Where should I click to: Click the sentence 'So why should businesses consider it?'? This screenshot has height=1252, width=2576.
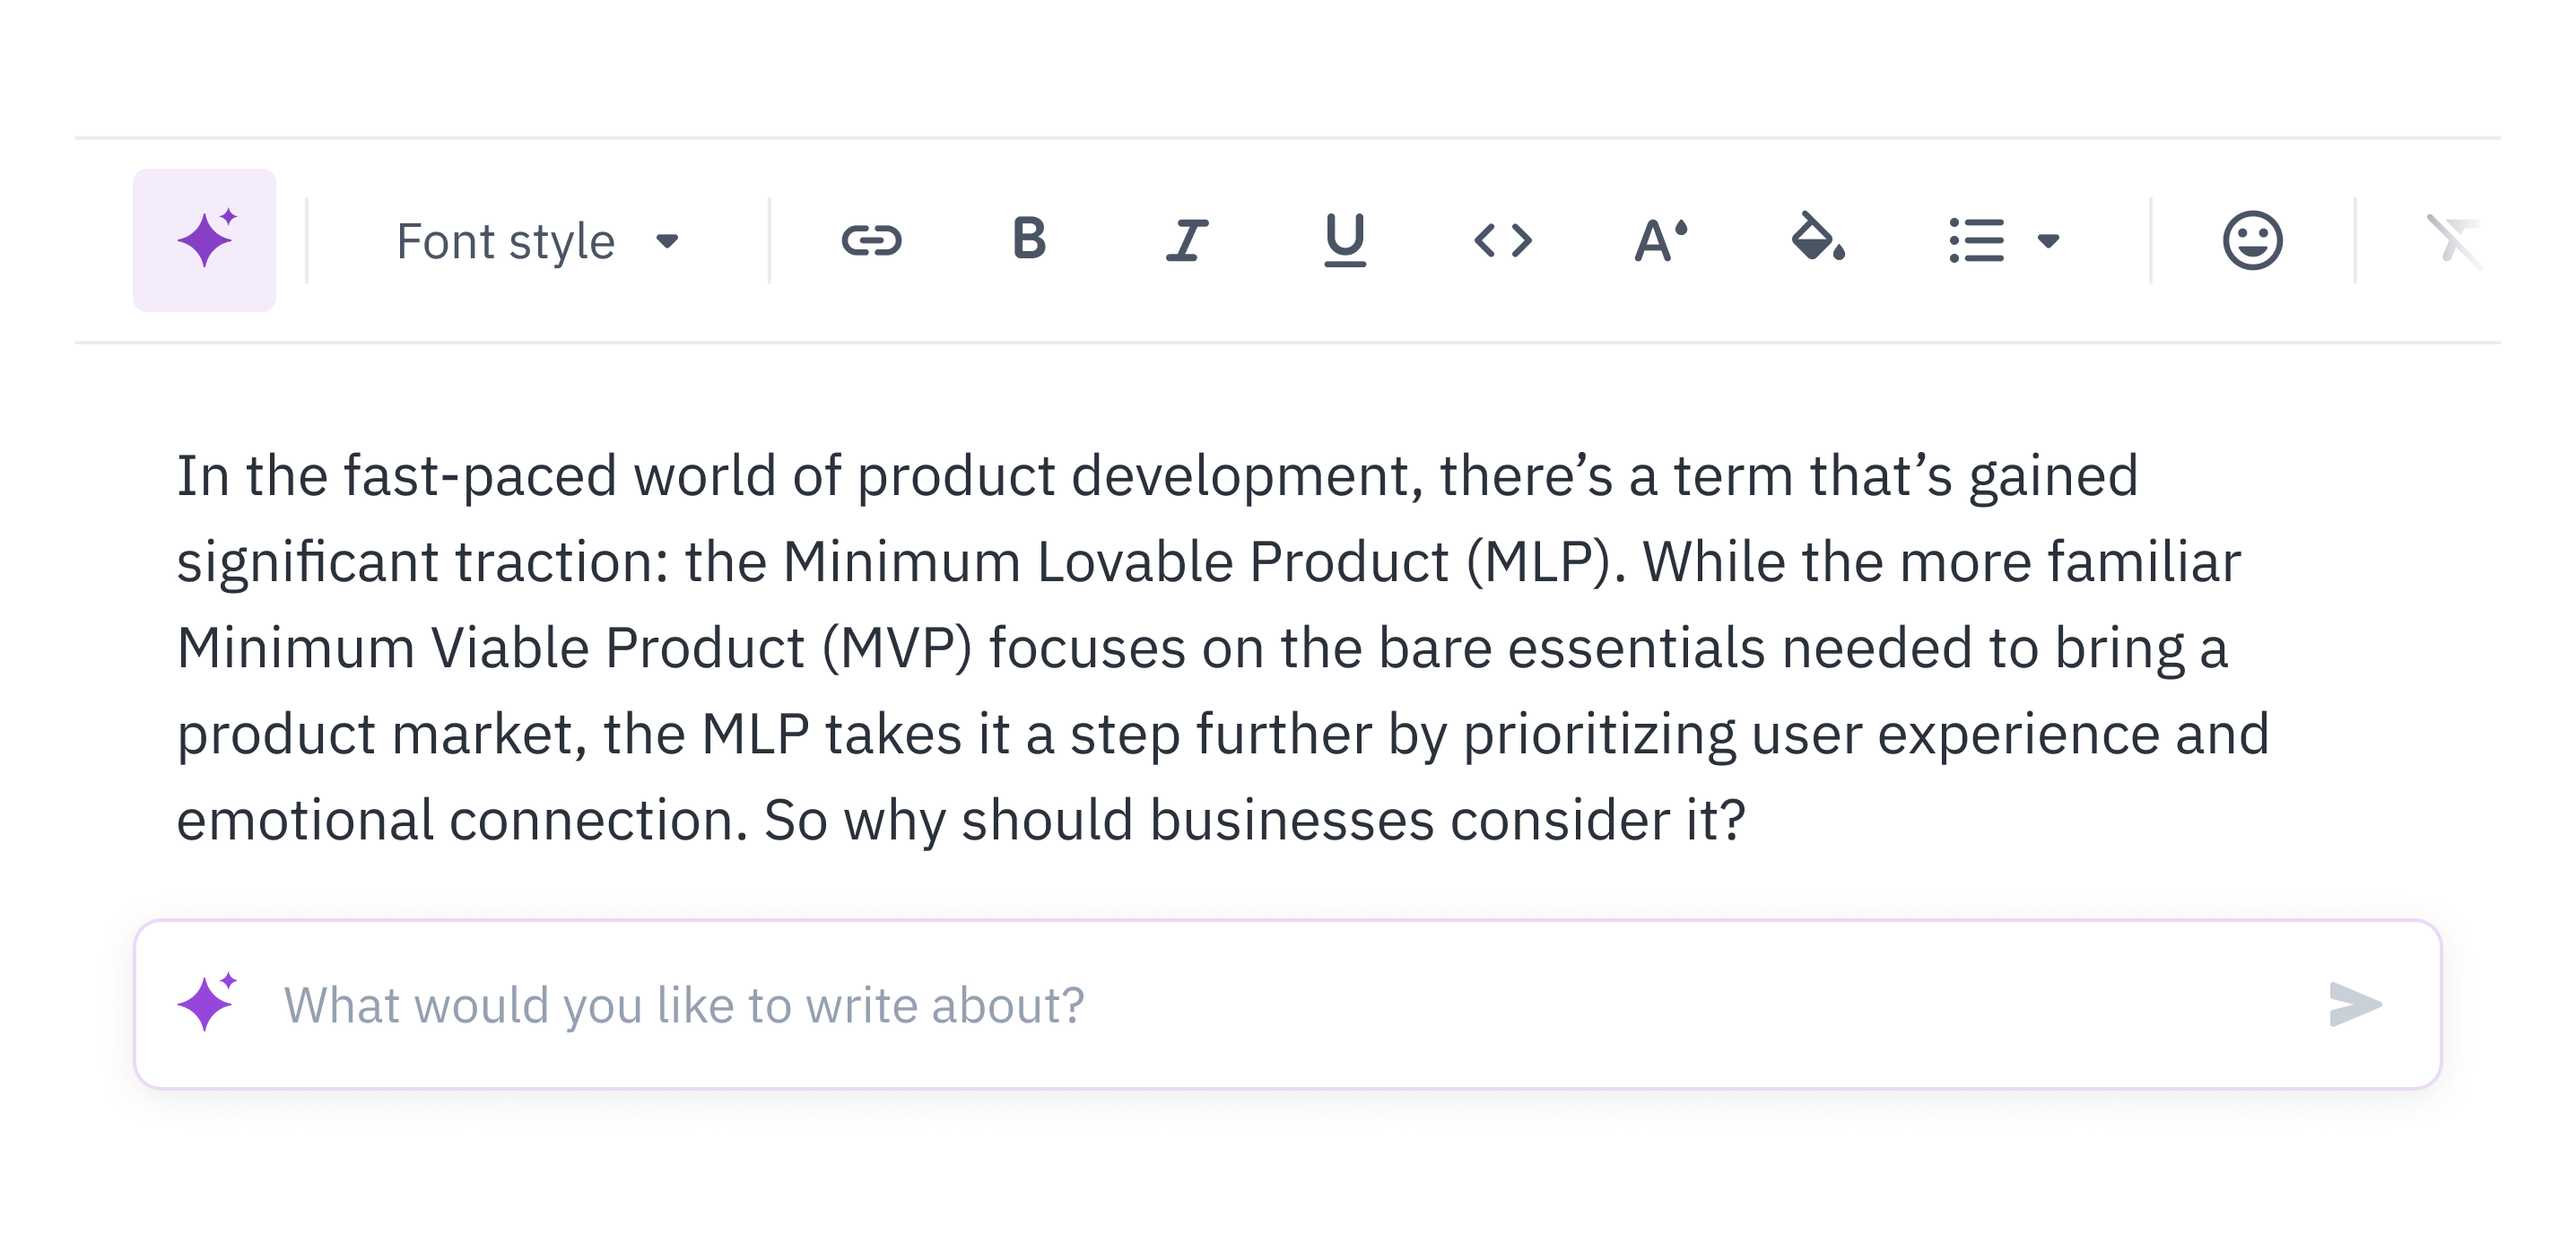coord(1255,820)
